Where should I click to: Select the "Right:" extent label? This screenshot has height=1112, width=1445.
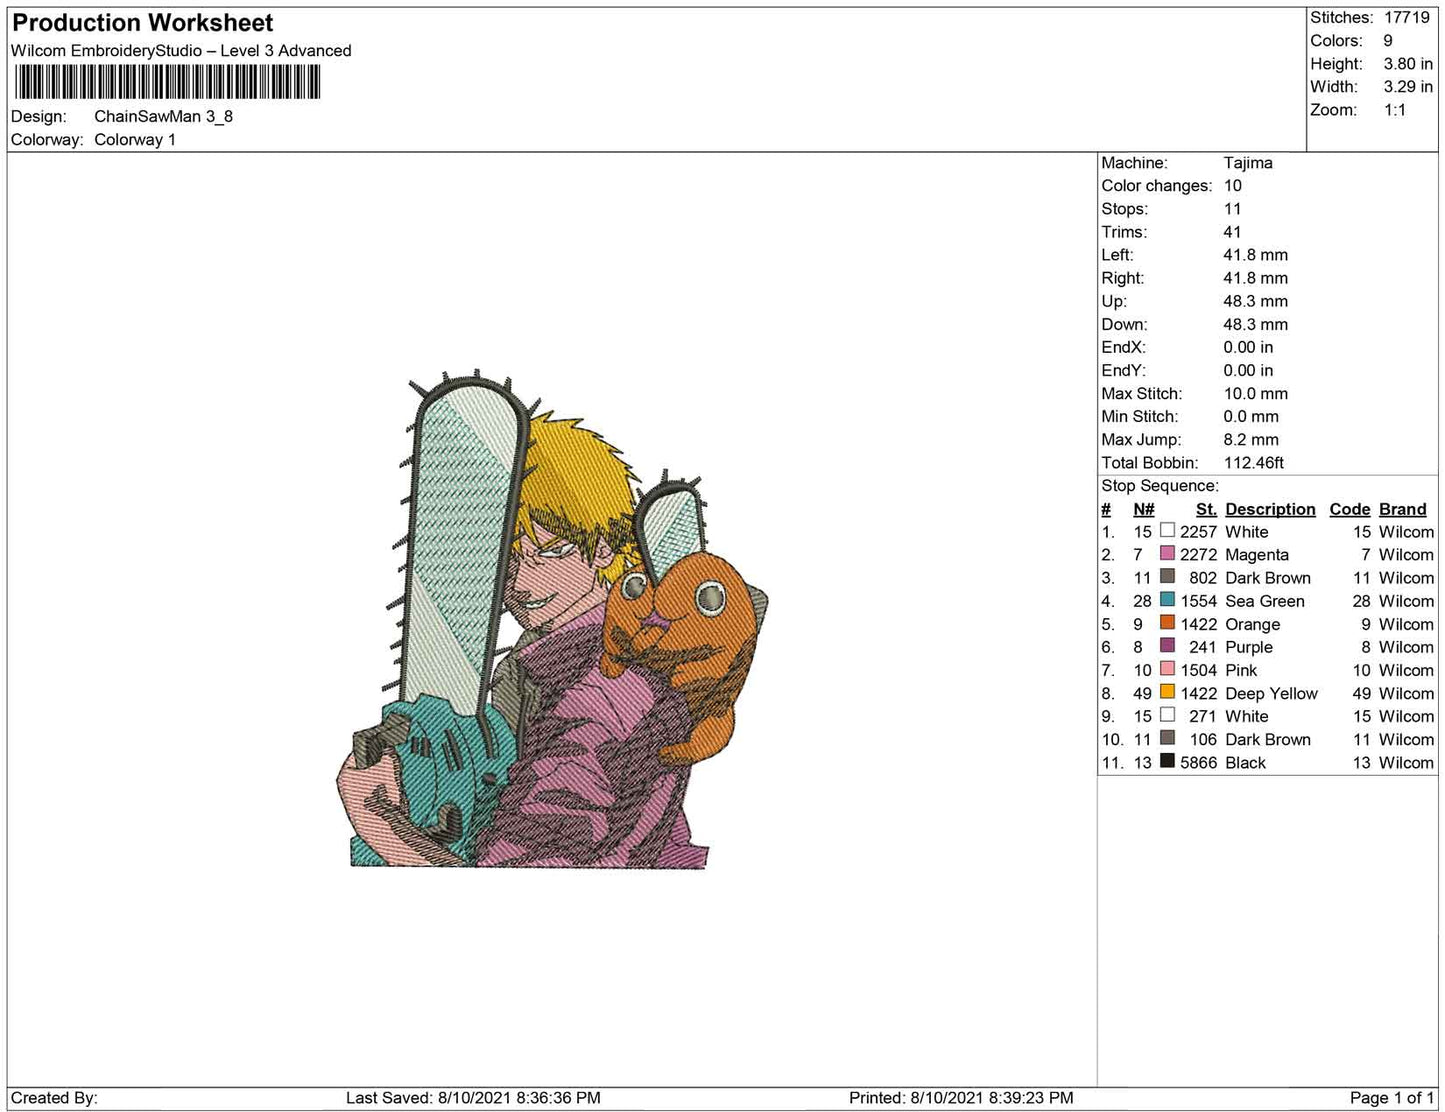(x=1123, y=278)
